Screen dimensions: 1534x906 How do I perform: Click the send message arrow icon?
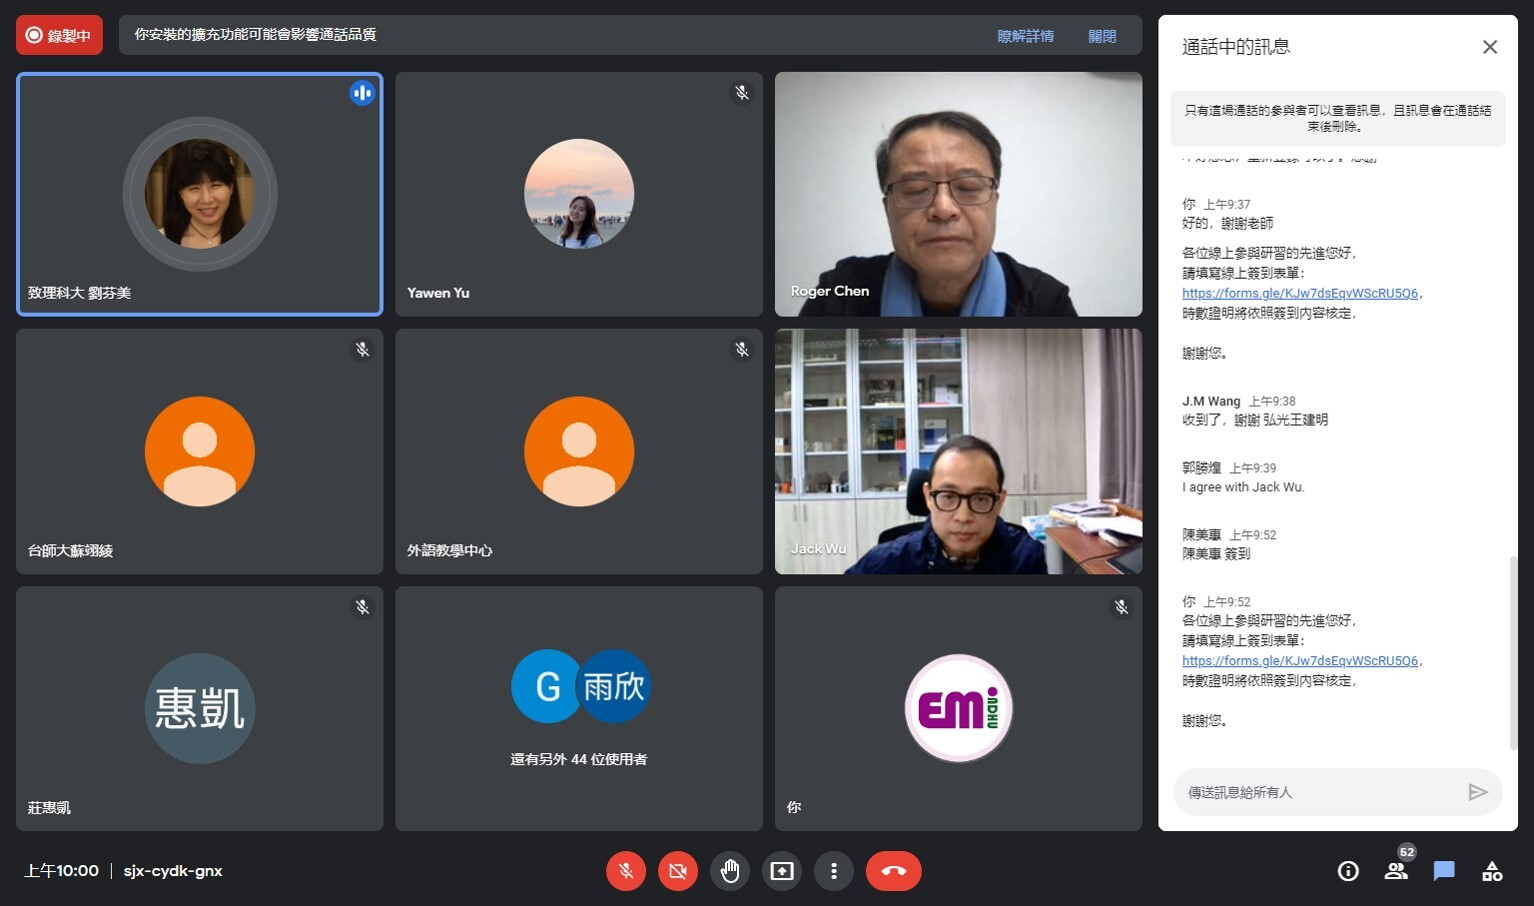[1478, 792]
